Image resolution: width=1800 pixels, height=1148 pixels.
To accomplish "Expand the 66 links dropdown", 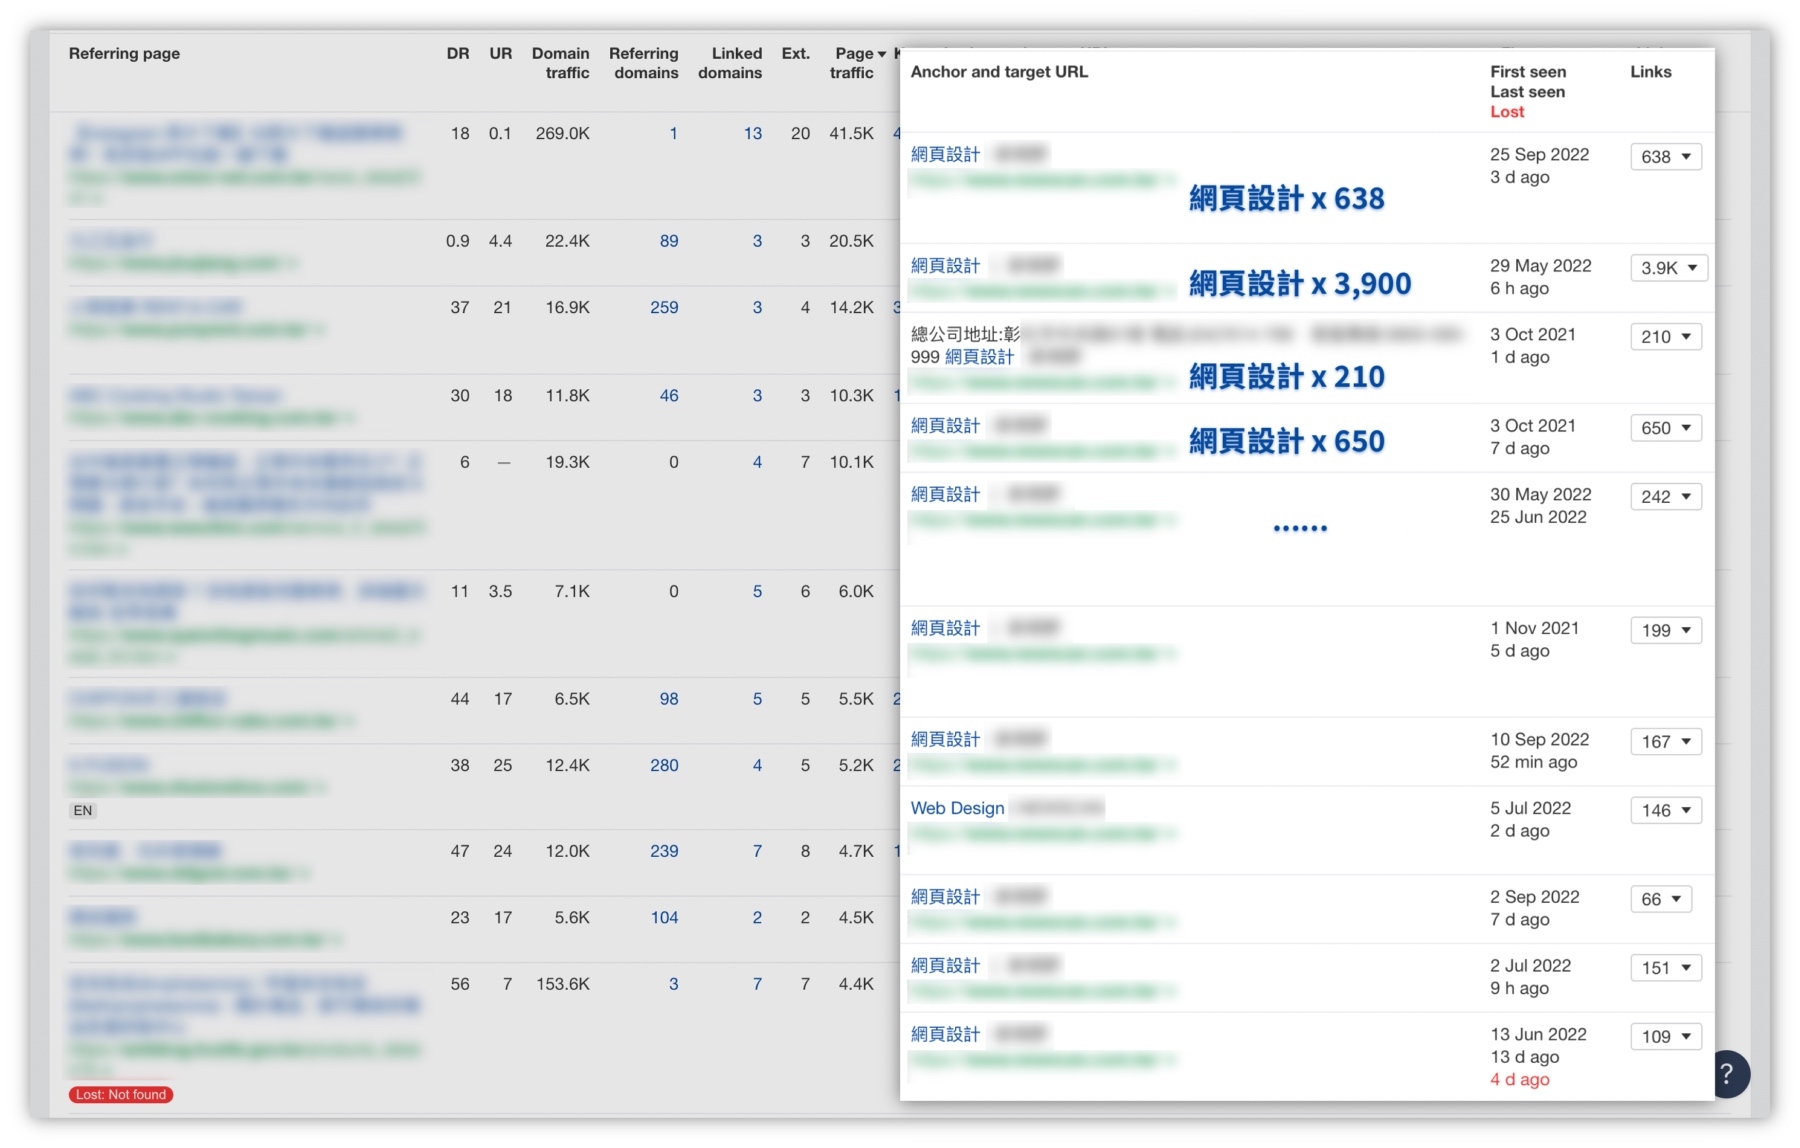I will pyautogui.click(x=1660, y=899).
